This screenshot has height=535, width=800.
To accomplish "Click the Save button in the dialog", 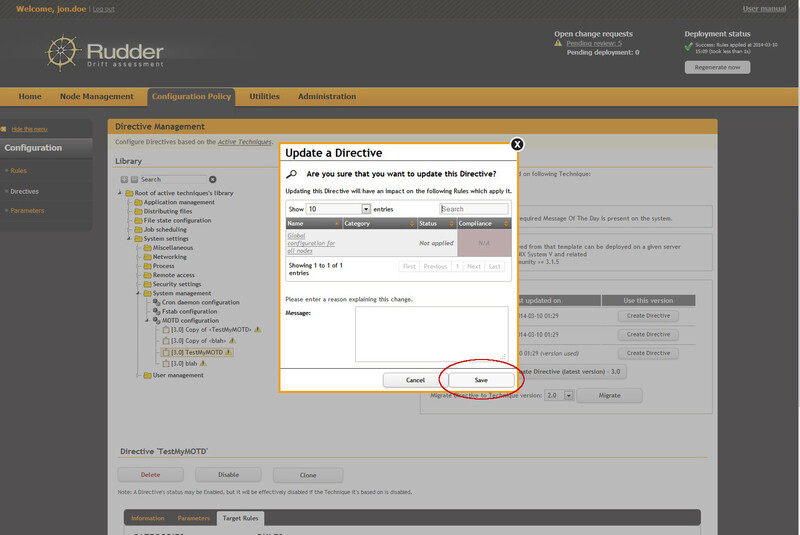I will coord(481,380).
